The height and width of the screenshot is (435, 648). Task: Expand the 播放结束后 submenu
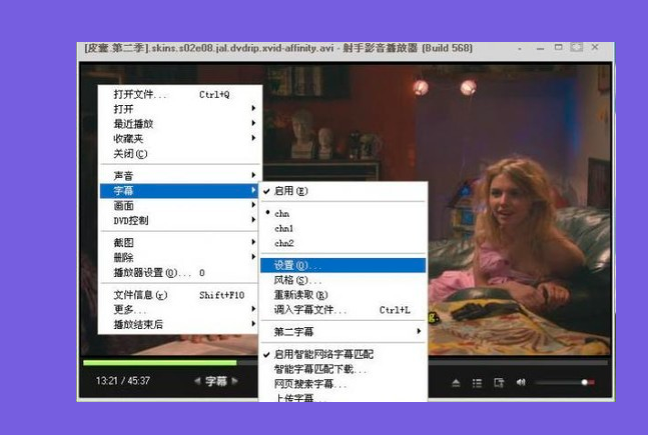[x=180, y=324]
